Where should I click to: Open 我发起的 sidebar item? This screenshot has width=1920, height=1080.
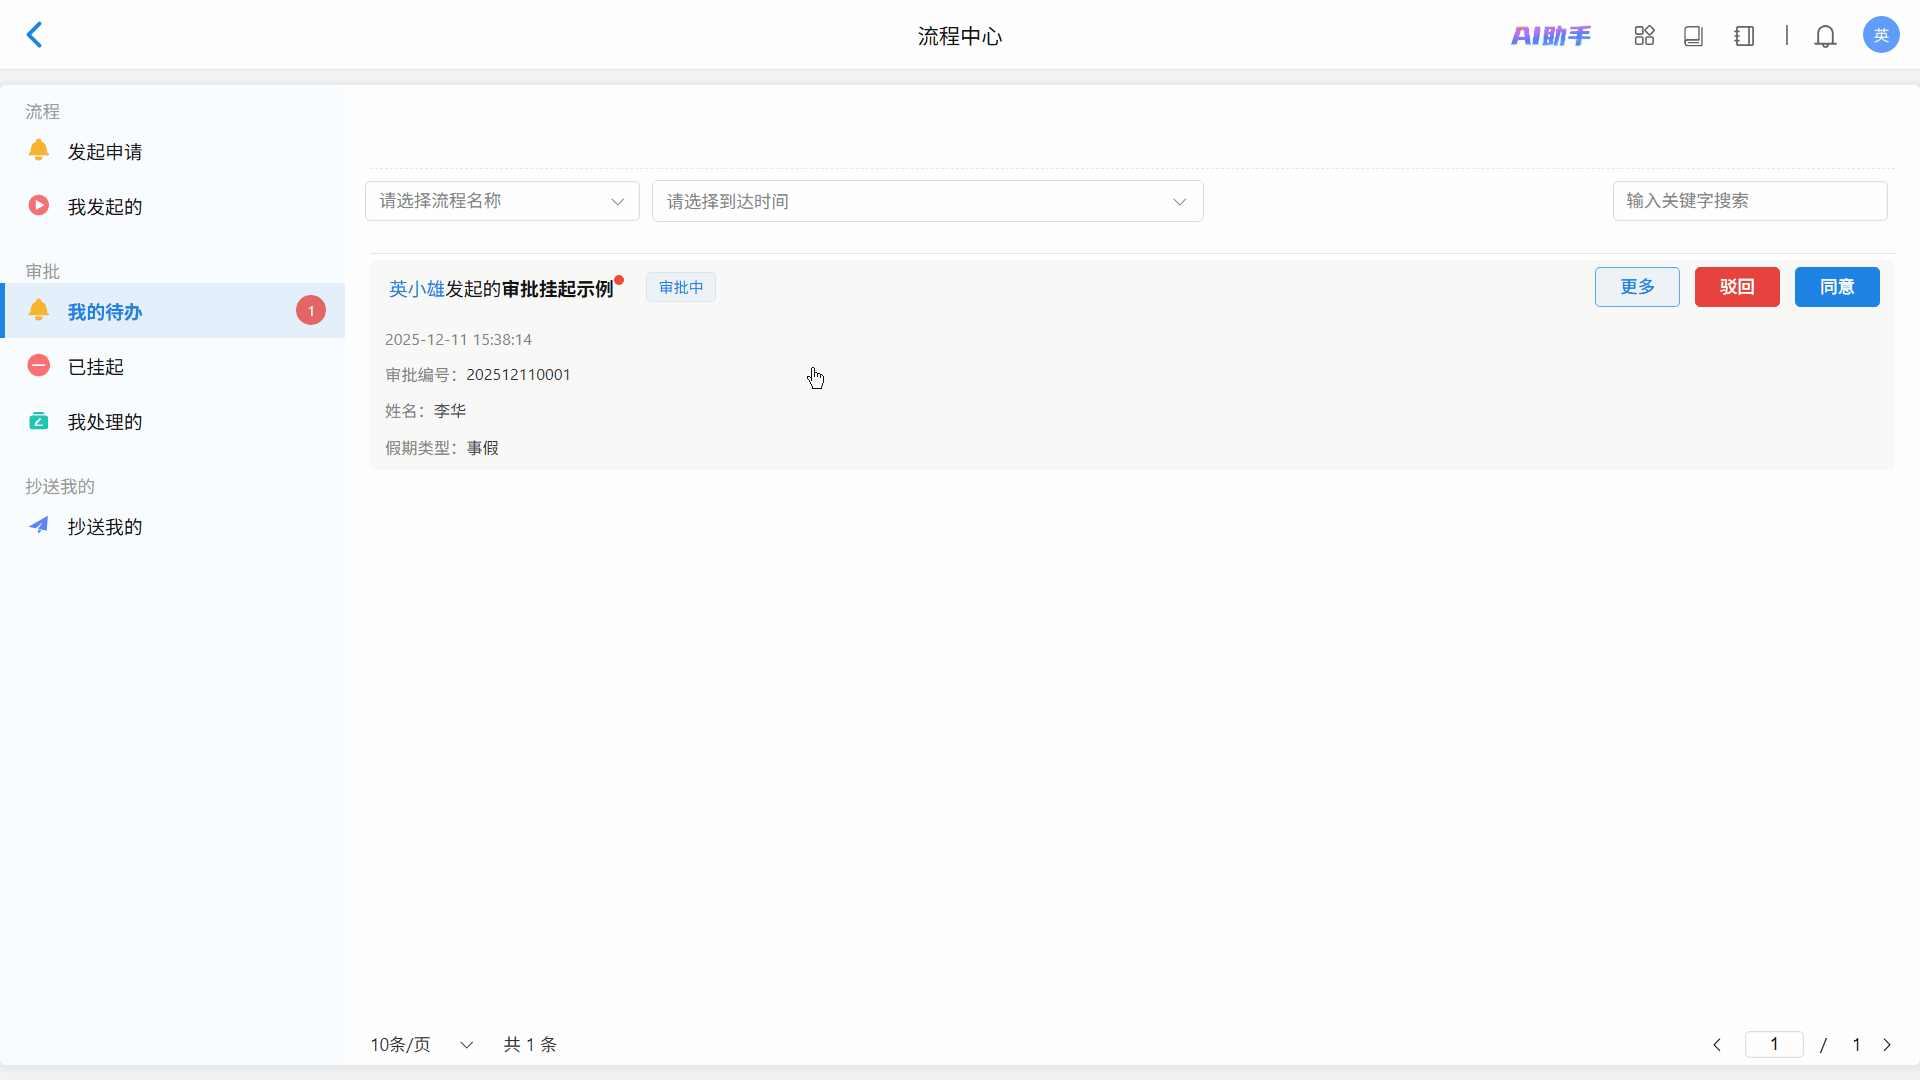pos(104,207)
